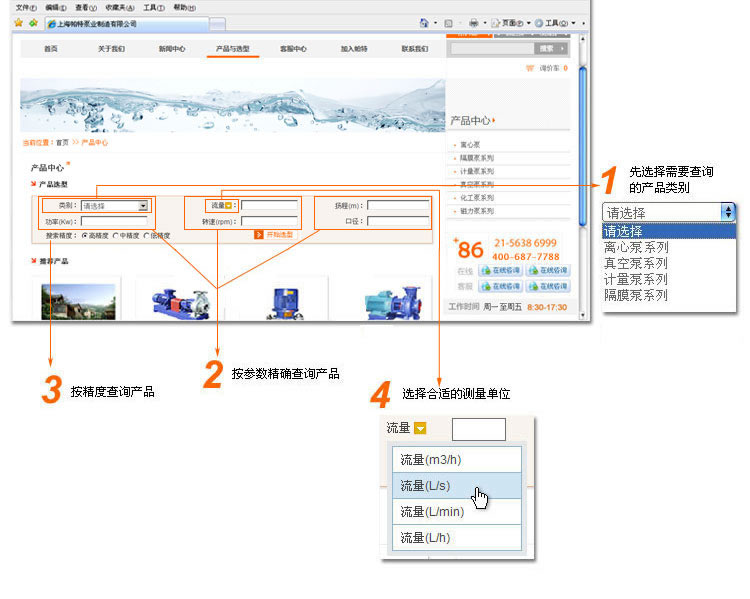Select the 中精度 radio button

click(115, 236)
